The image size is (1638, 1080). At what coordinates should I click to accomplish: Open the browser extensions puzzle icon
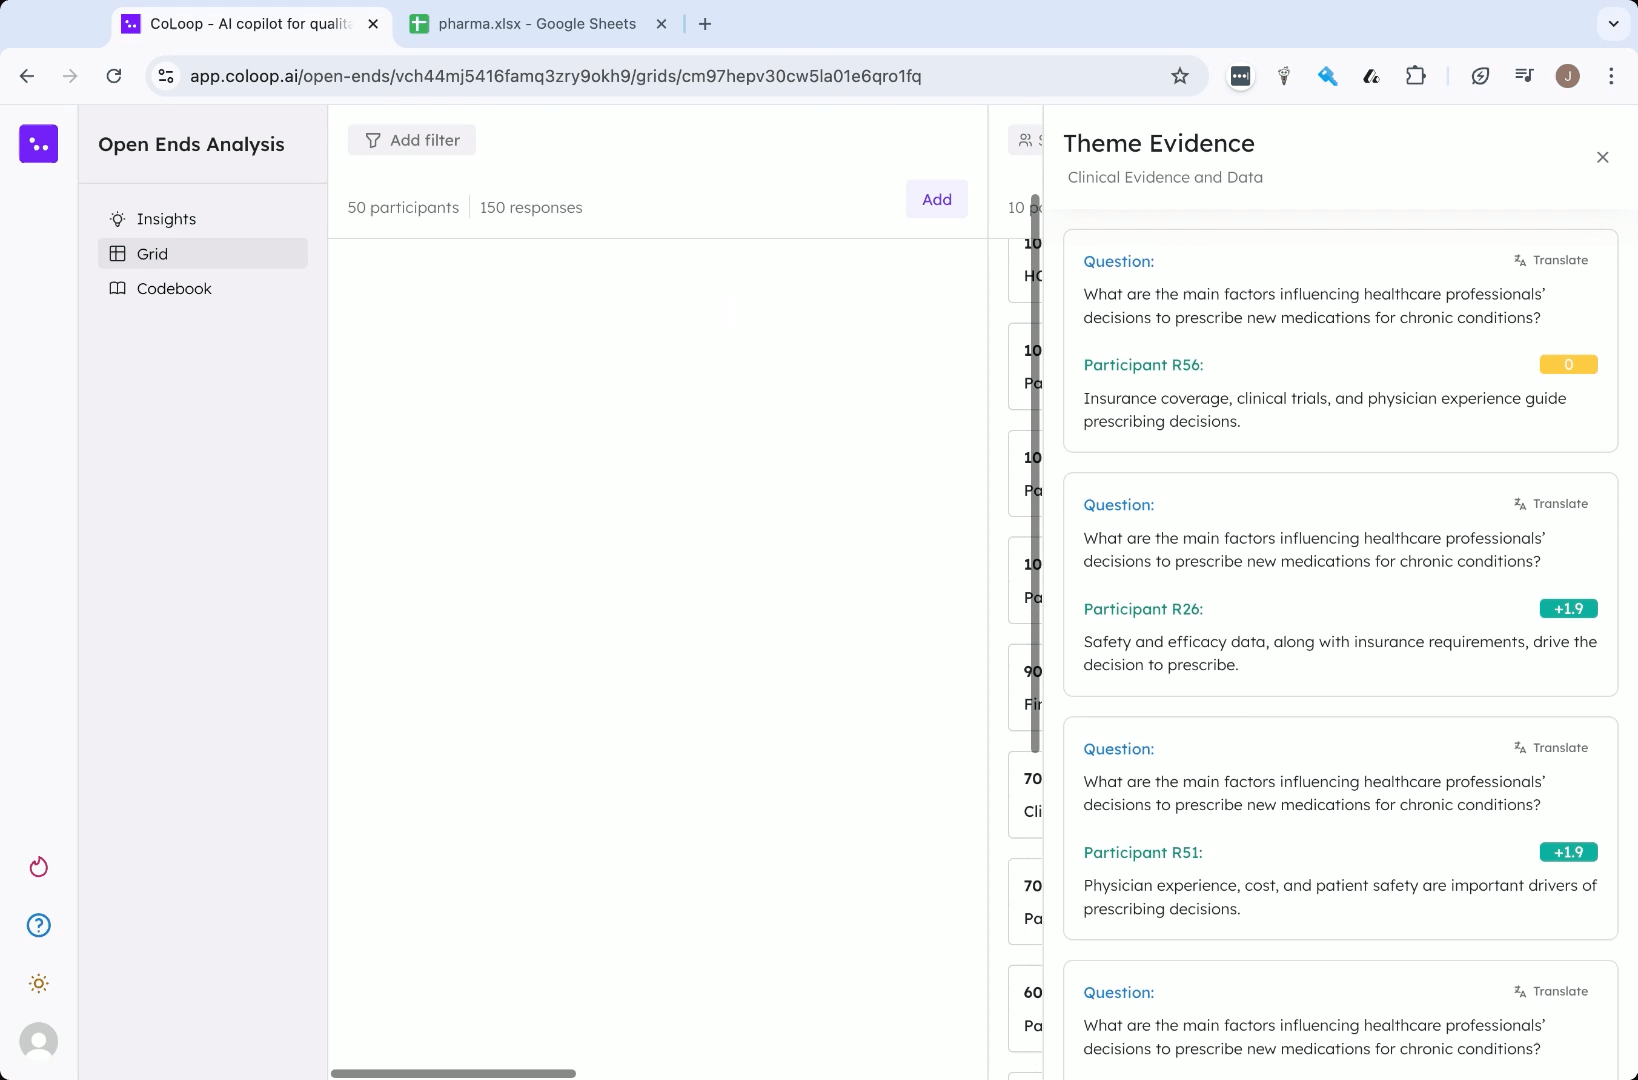(1416, 76)
